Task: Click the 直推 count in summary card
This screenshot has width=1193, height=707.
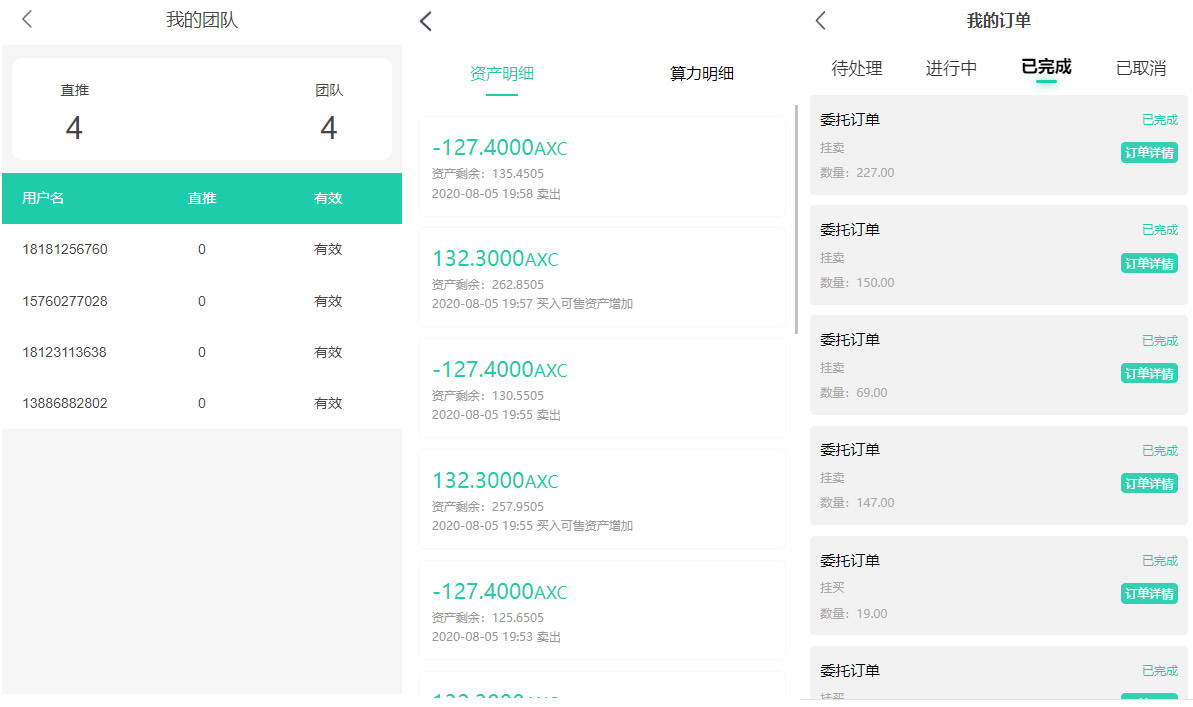Action: 74,128
